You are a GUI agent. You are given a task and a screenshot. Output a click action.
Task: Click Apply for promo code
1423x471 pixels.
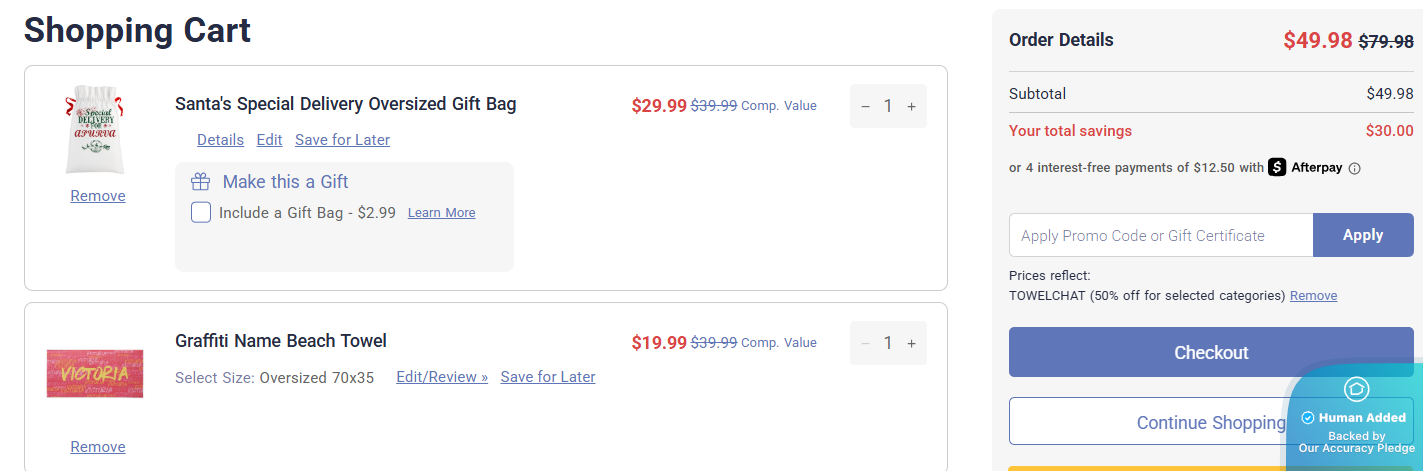point(1362,235)
